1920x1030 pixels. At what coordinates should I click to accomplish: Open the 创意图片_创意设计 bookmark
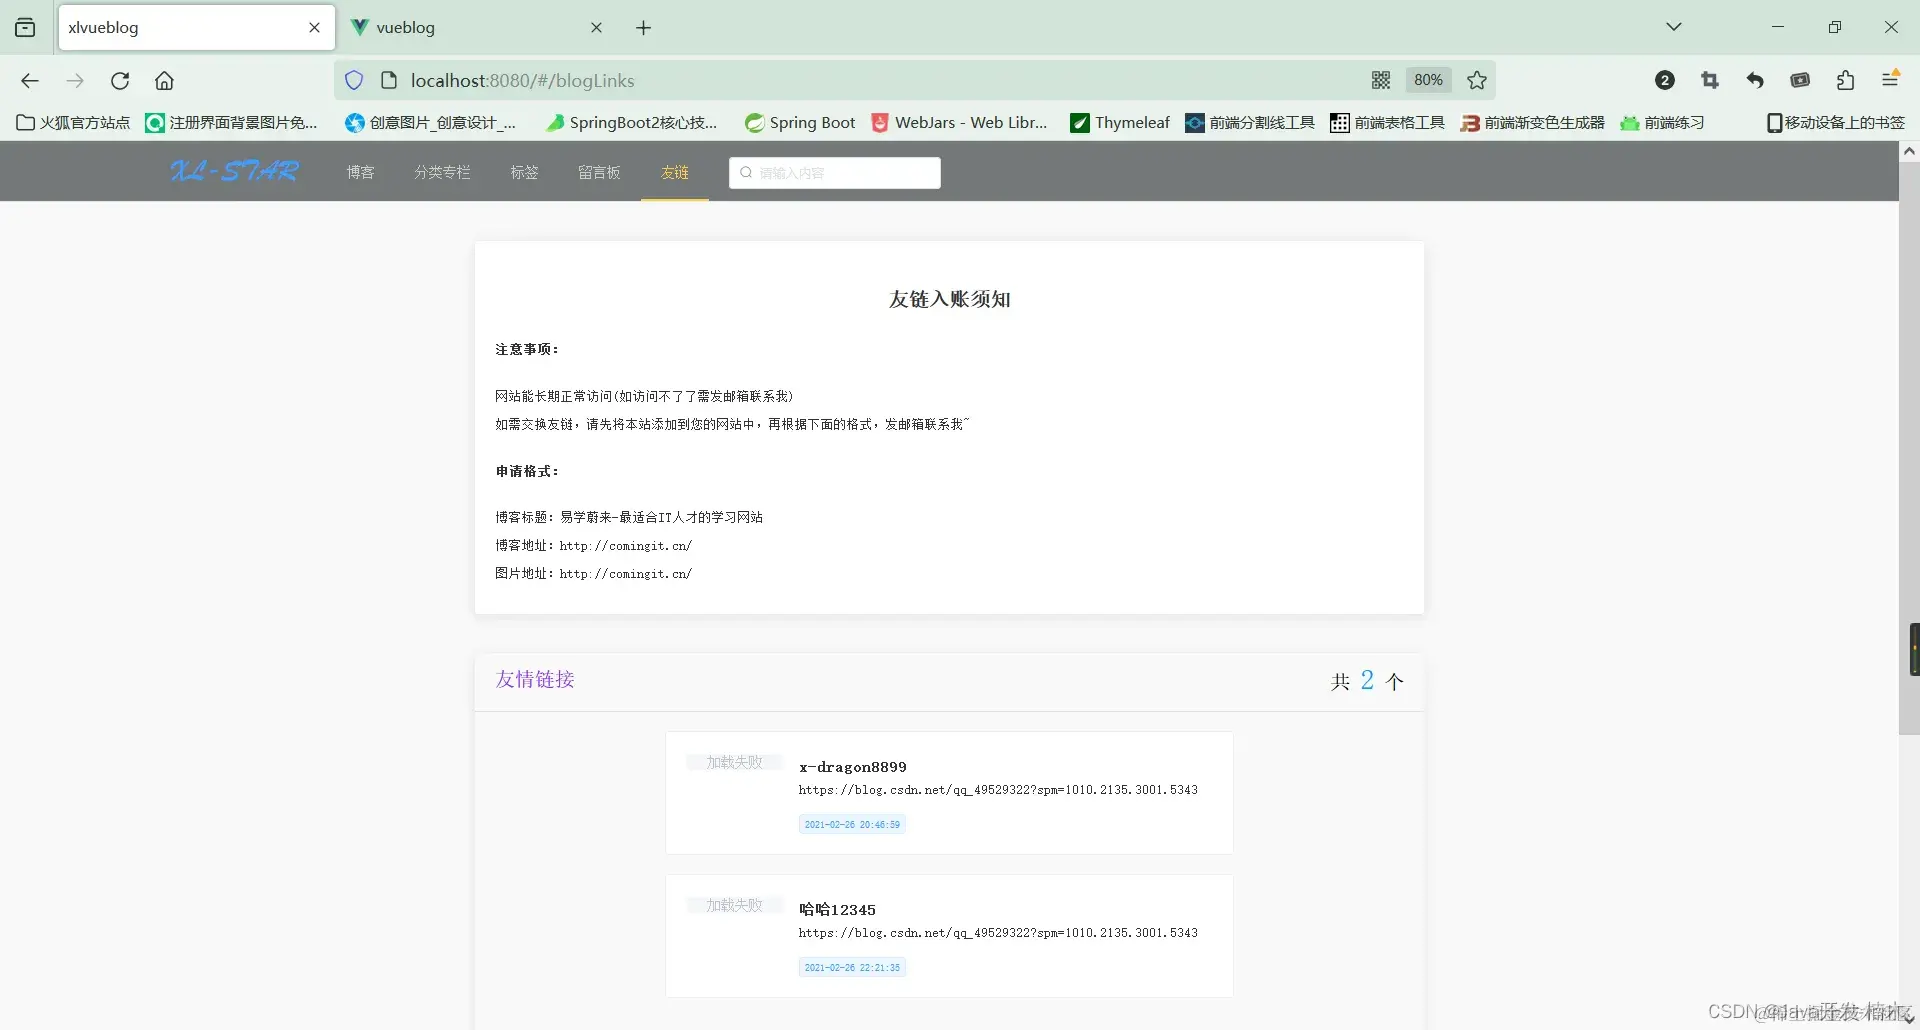[x=431, y=122]
